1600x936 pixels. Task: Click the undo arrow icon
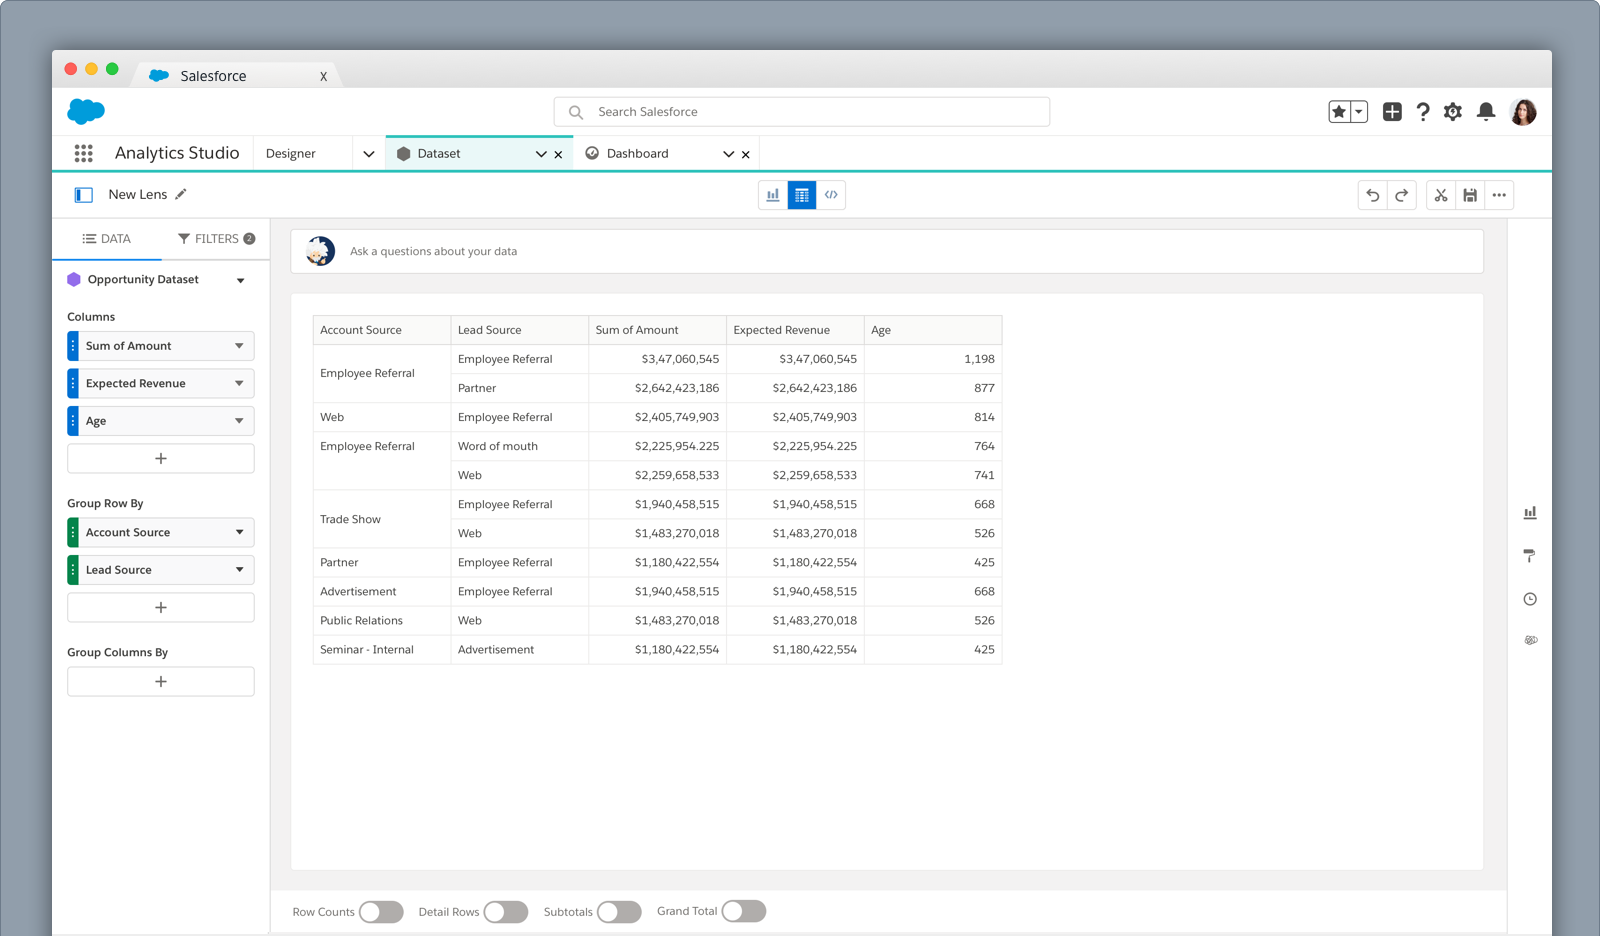[x=1372, y=195]
